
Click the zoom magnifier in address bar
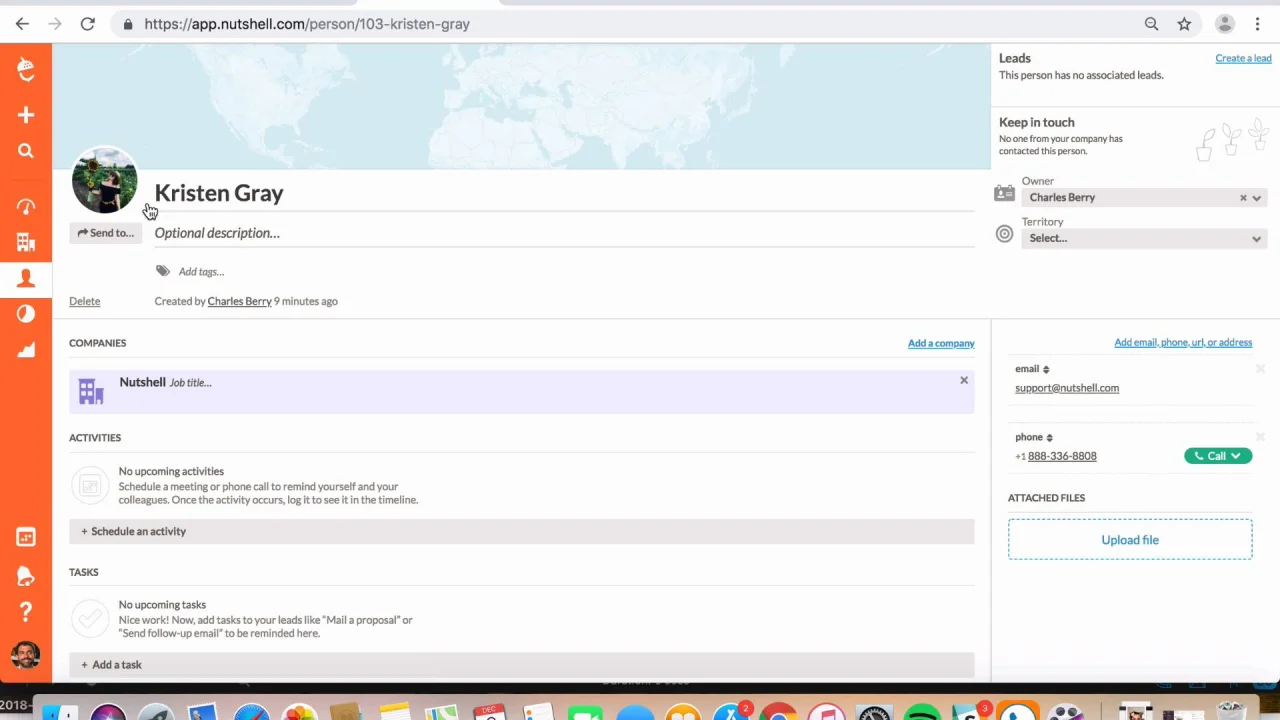click(x=1151, y=24)
